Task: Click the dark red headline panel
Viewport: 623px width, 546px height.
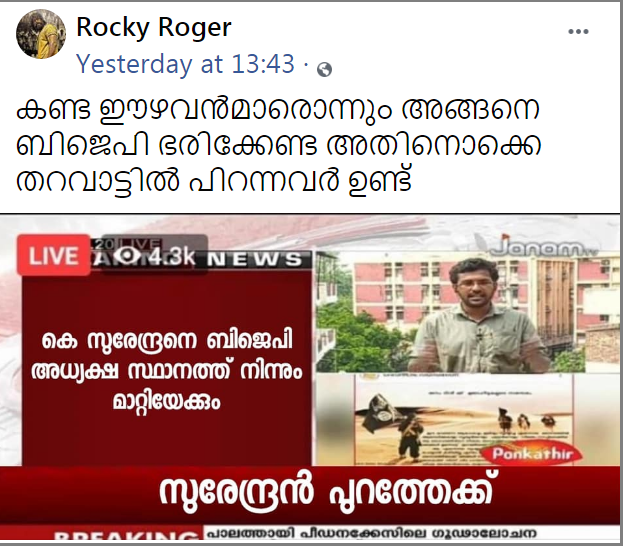Action: [166, 370]
